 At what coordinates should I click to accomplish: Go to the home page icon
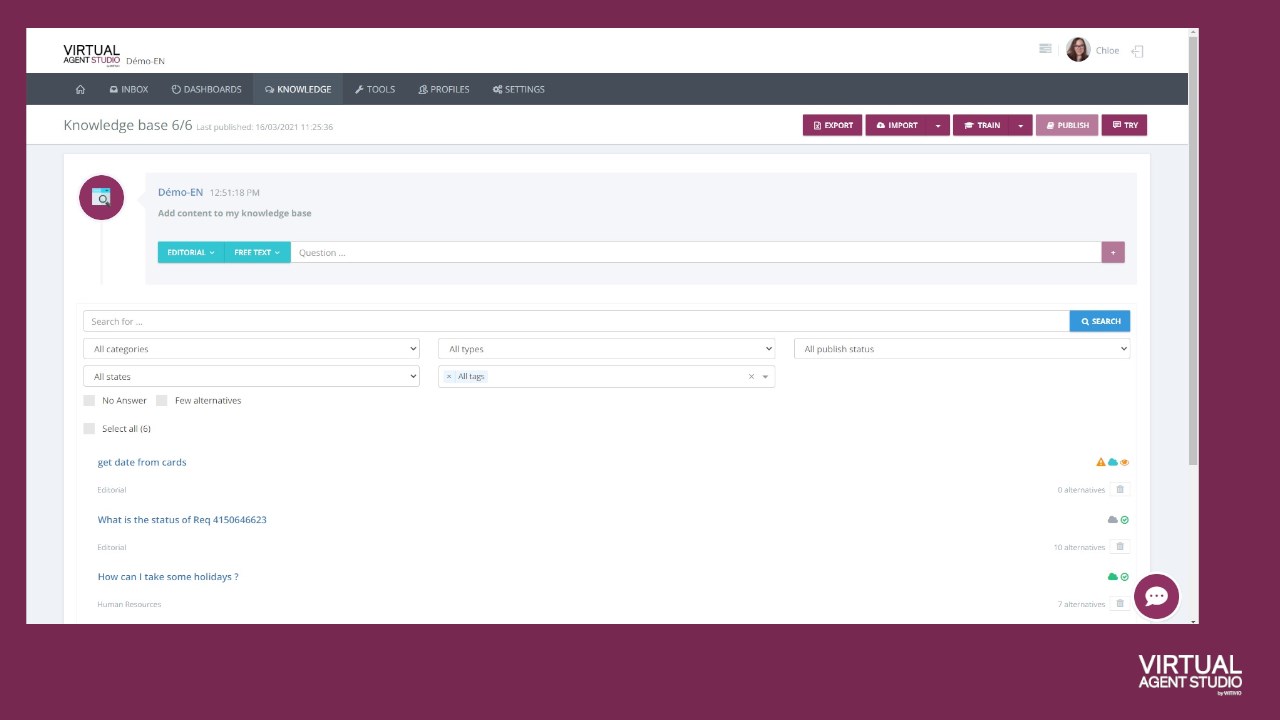pos(80,89)
